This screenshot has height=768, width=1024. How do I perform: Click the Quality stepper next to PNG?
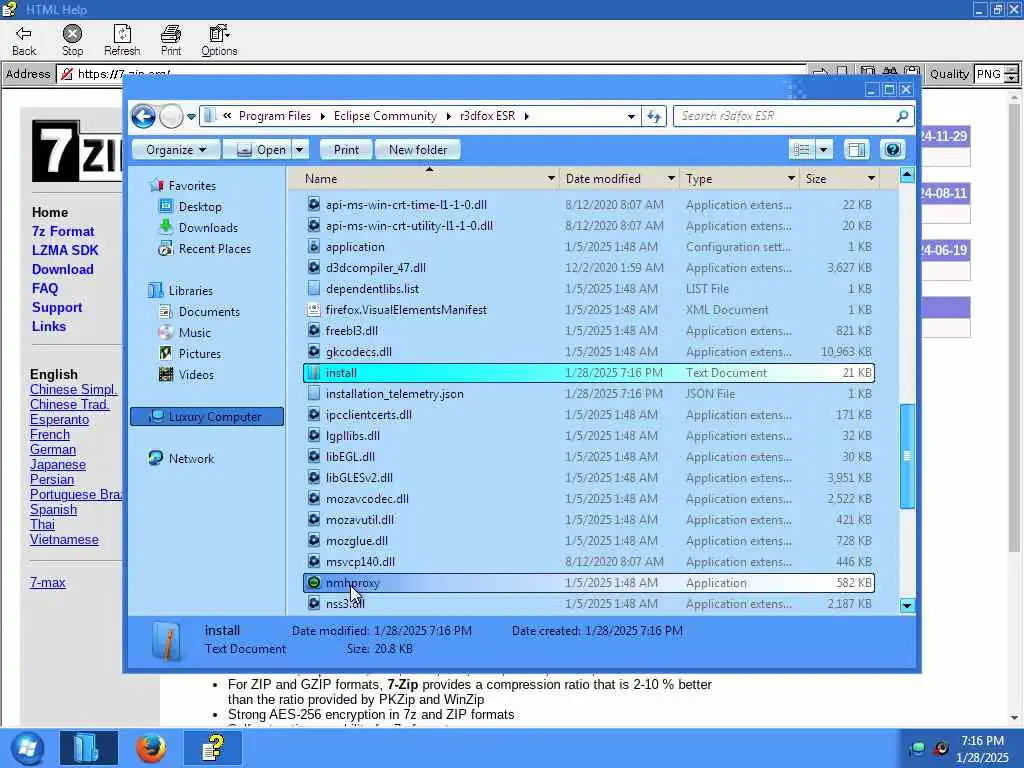click(x=1011, y=74)
